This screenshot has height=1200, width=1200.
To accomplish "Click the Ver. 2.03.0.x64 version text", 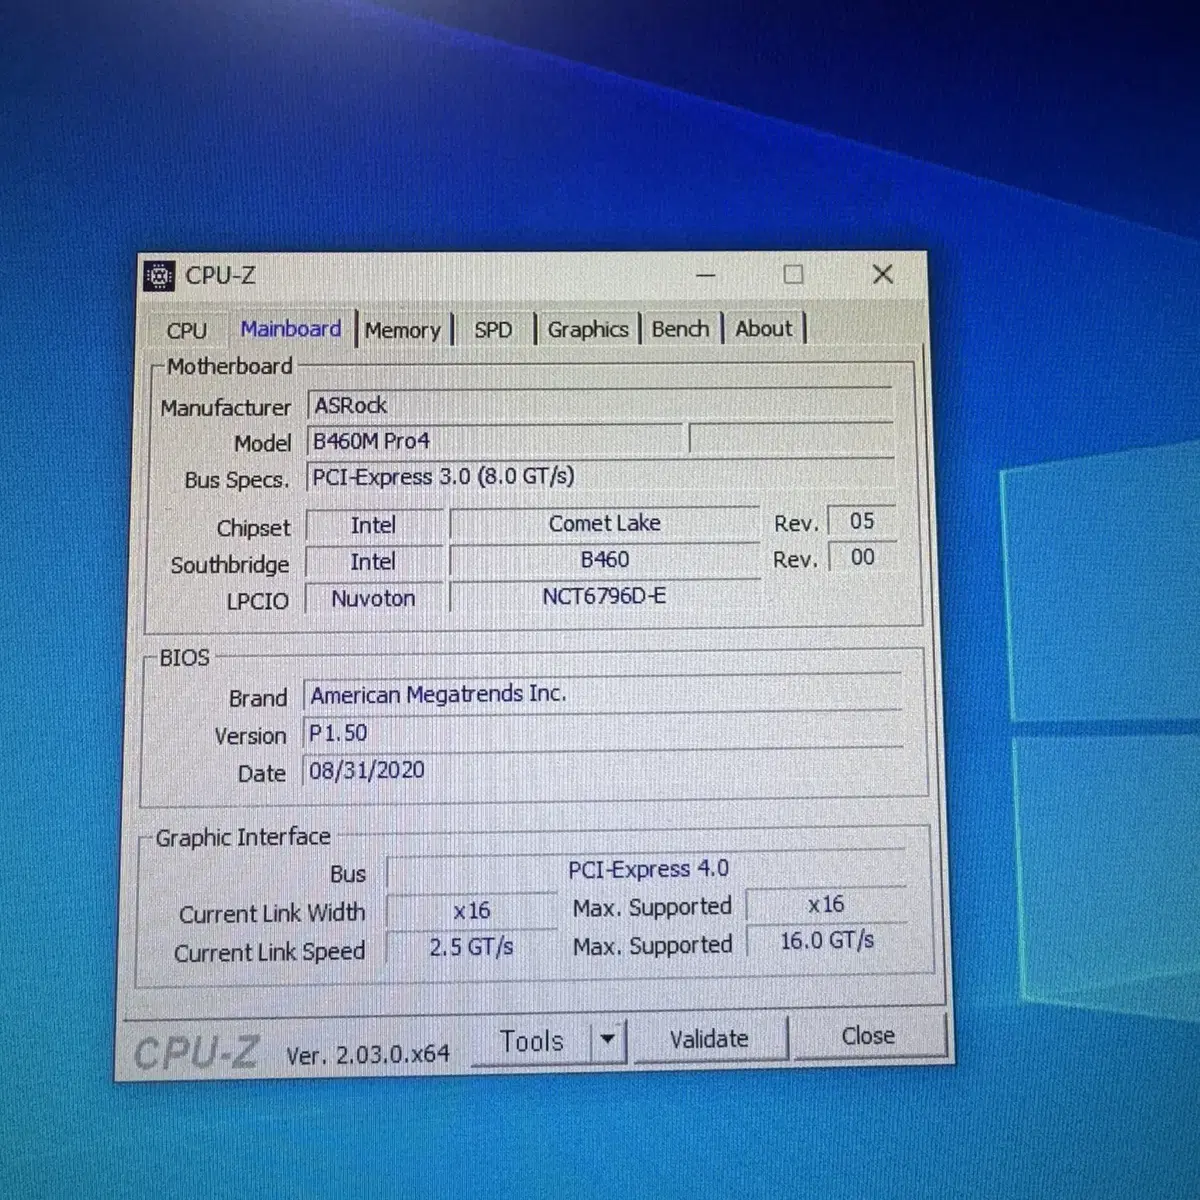I will (368, 1054).
